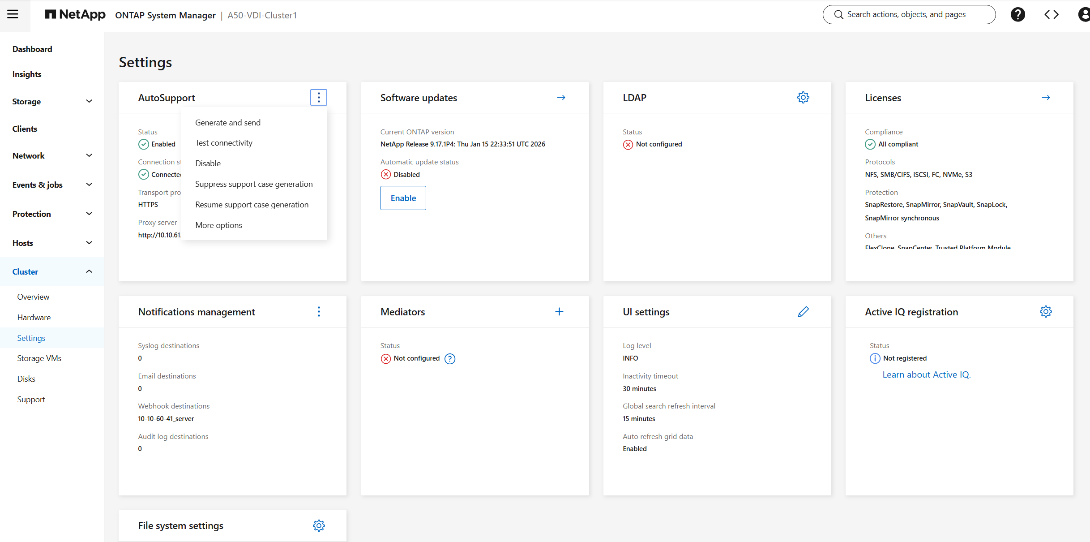Click Log level INFO value
The height and width of the screenshot is (542, 1090).
pos(631,359)
